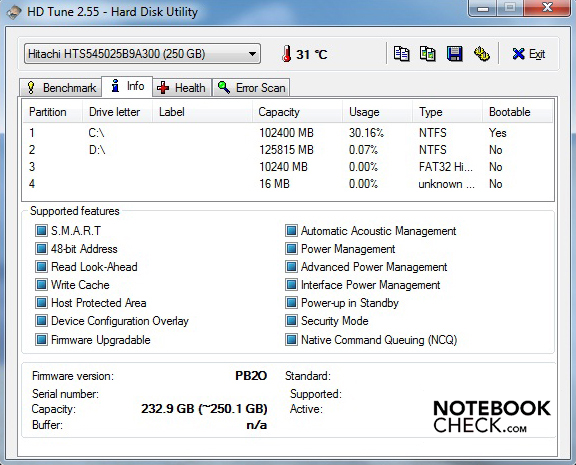Click the unknown ... type cell

[446, 184]
